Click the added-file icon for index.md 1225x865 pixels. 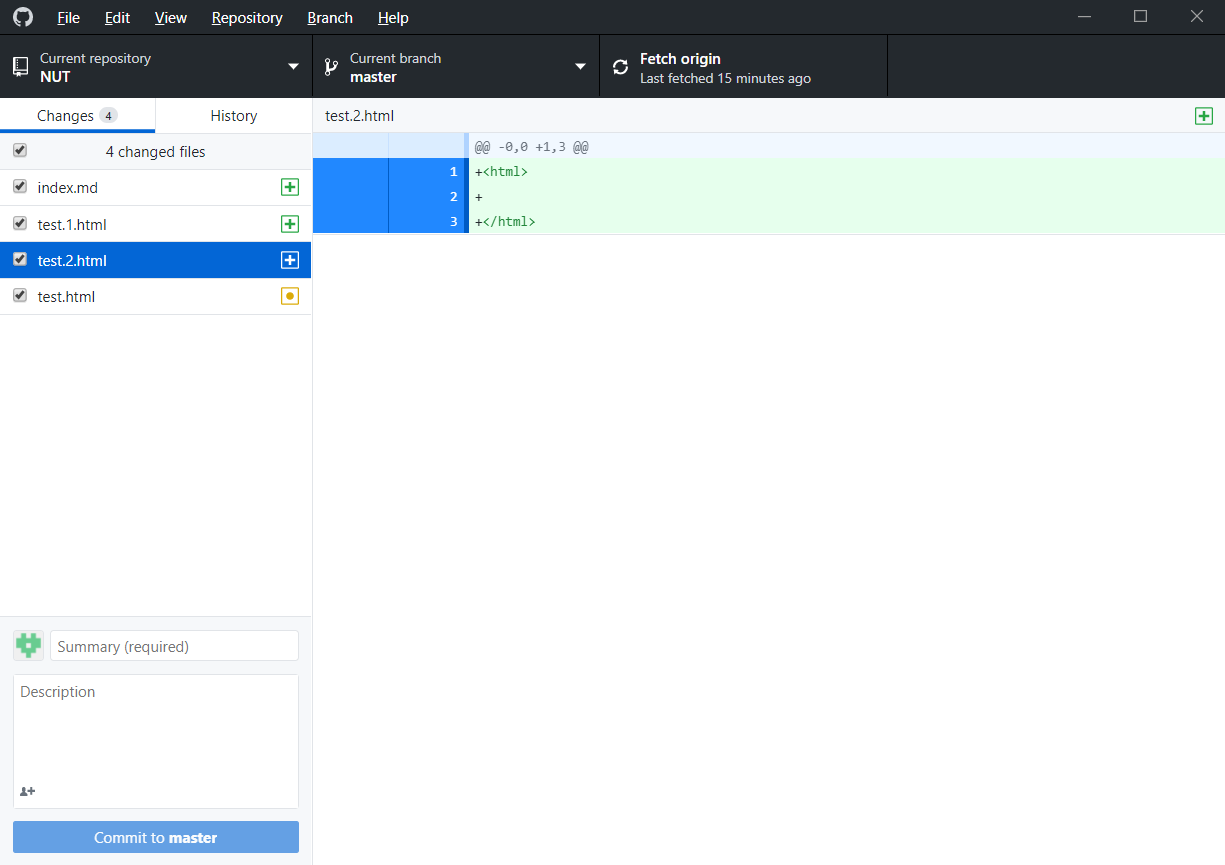[290, 187]
